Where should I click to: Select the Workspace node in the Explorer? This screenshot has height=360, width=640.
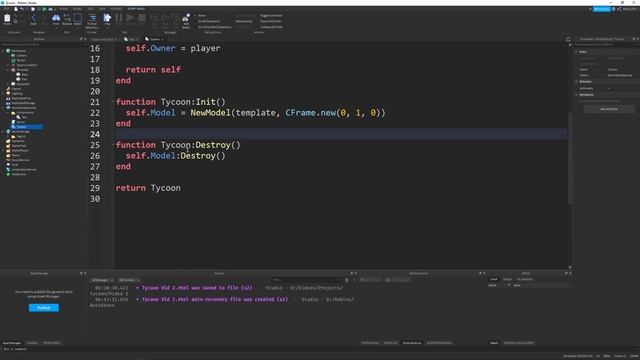18,51
